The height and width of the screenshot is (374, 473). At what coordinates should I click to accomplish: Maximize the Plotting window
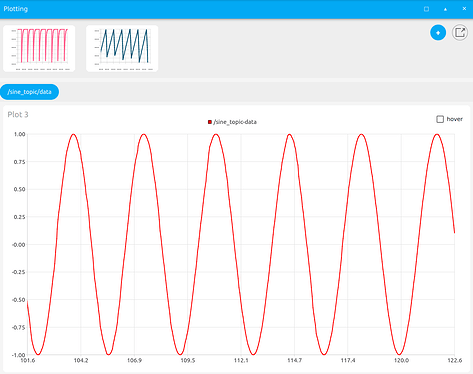click(x=426, y=9)
